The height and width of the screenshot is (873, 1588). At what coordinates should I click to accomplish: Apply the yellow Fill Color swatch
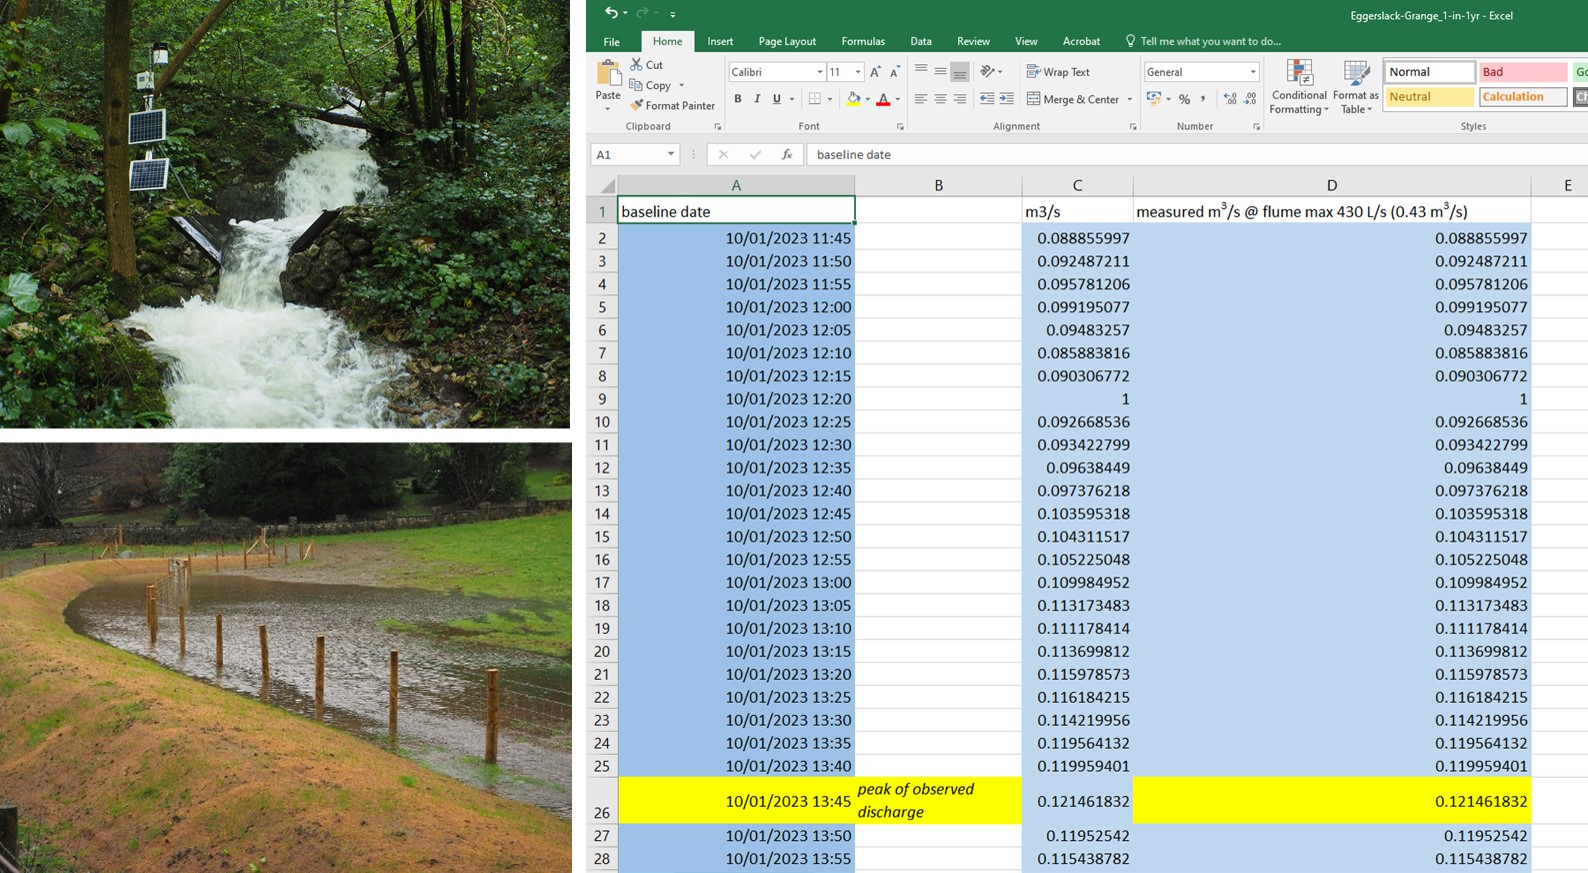point(853,99)
